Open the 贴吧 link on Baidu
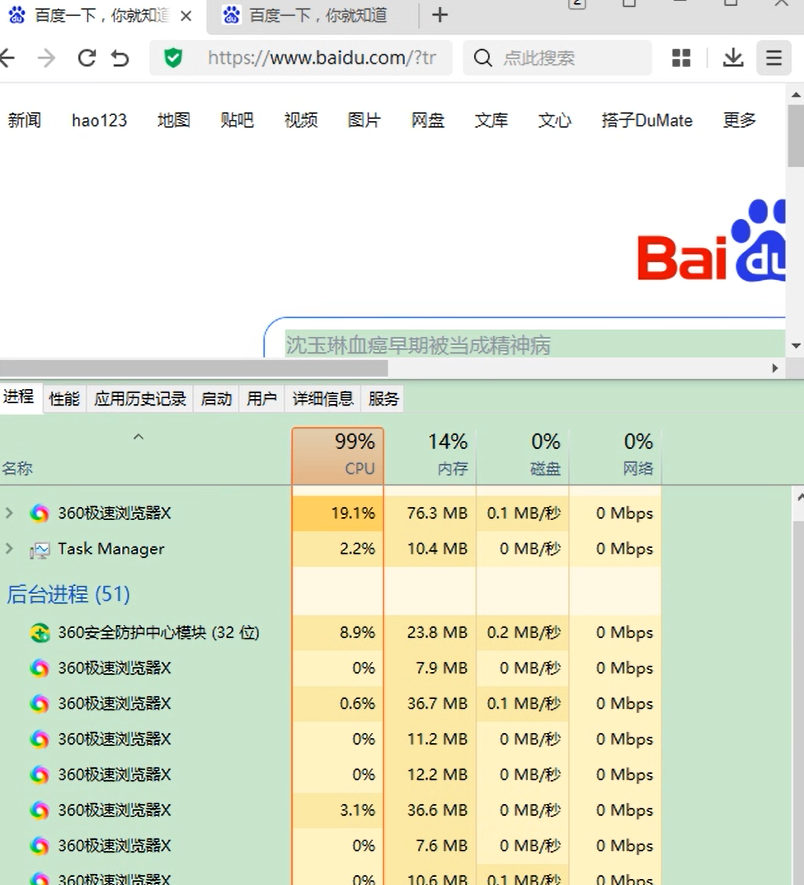The width and height of the screenshot is (804, 885). (237, 120)
